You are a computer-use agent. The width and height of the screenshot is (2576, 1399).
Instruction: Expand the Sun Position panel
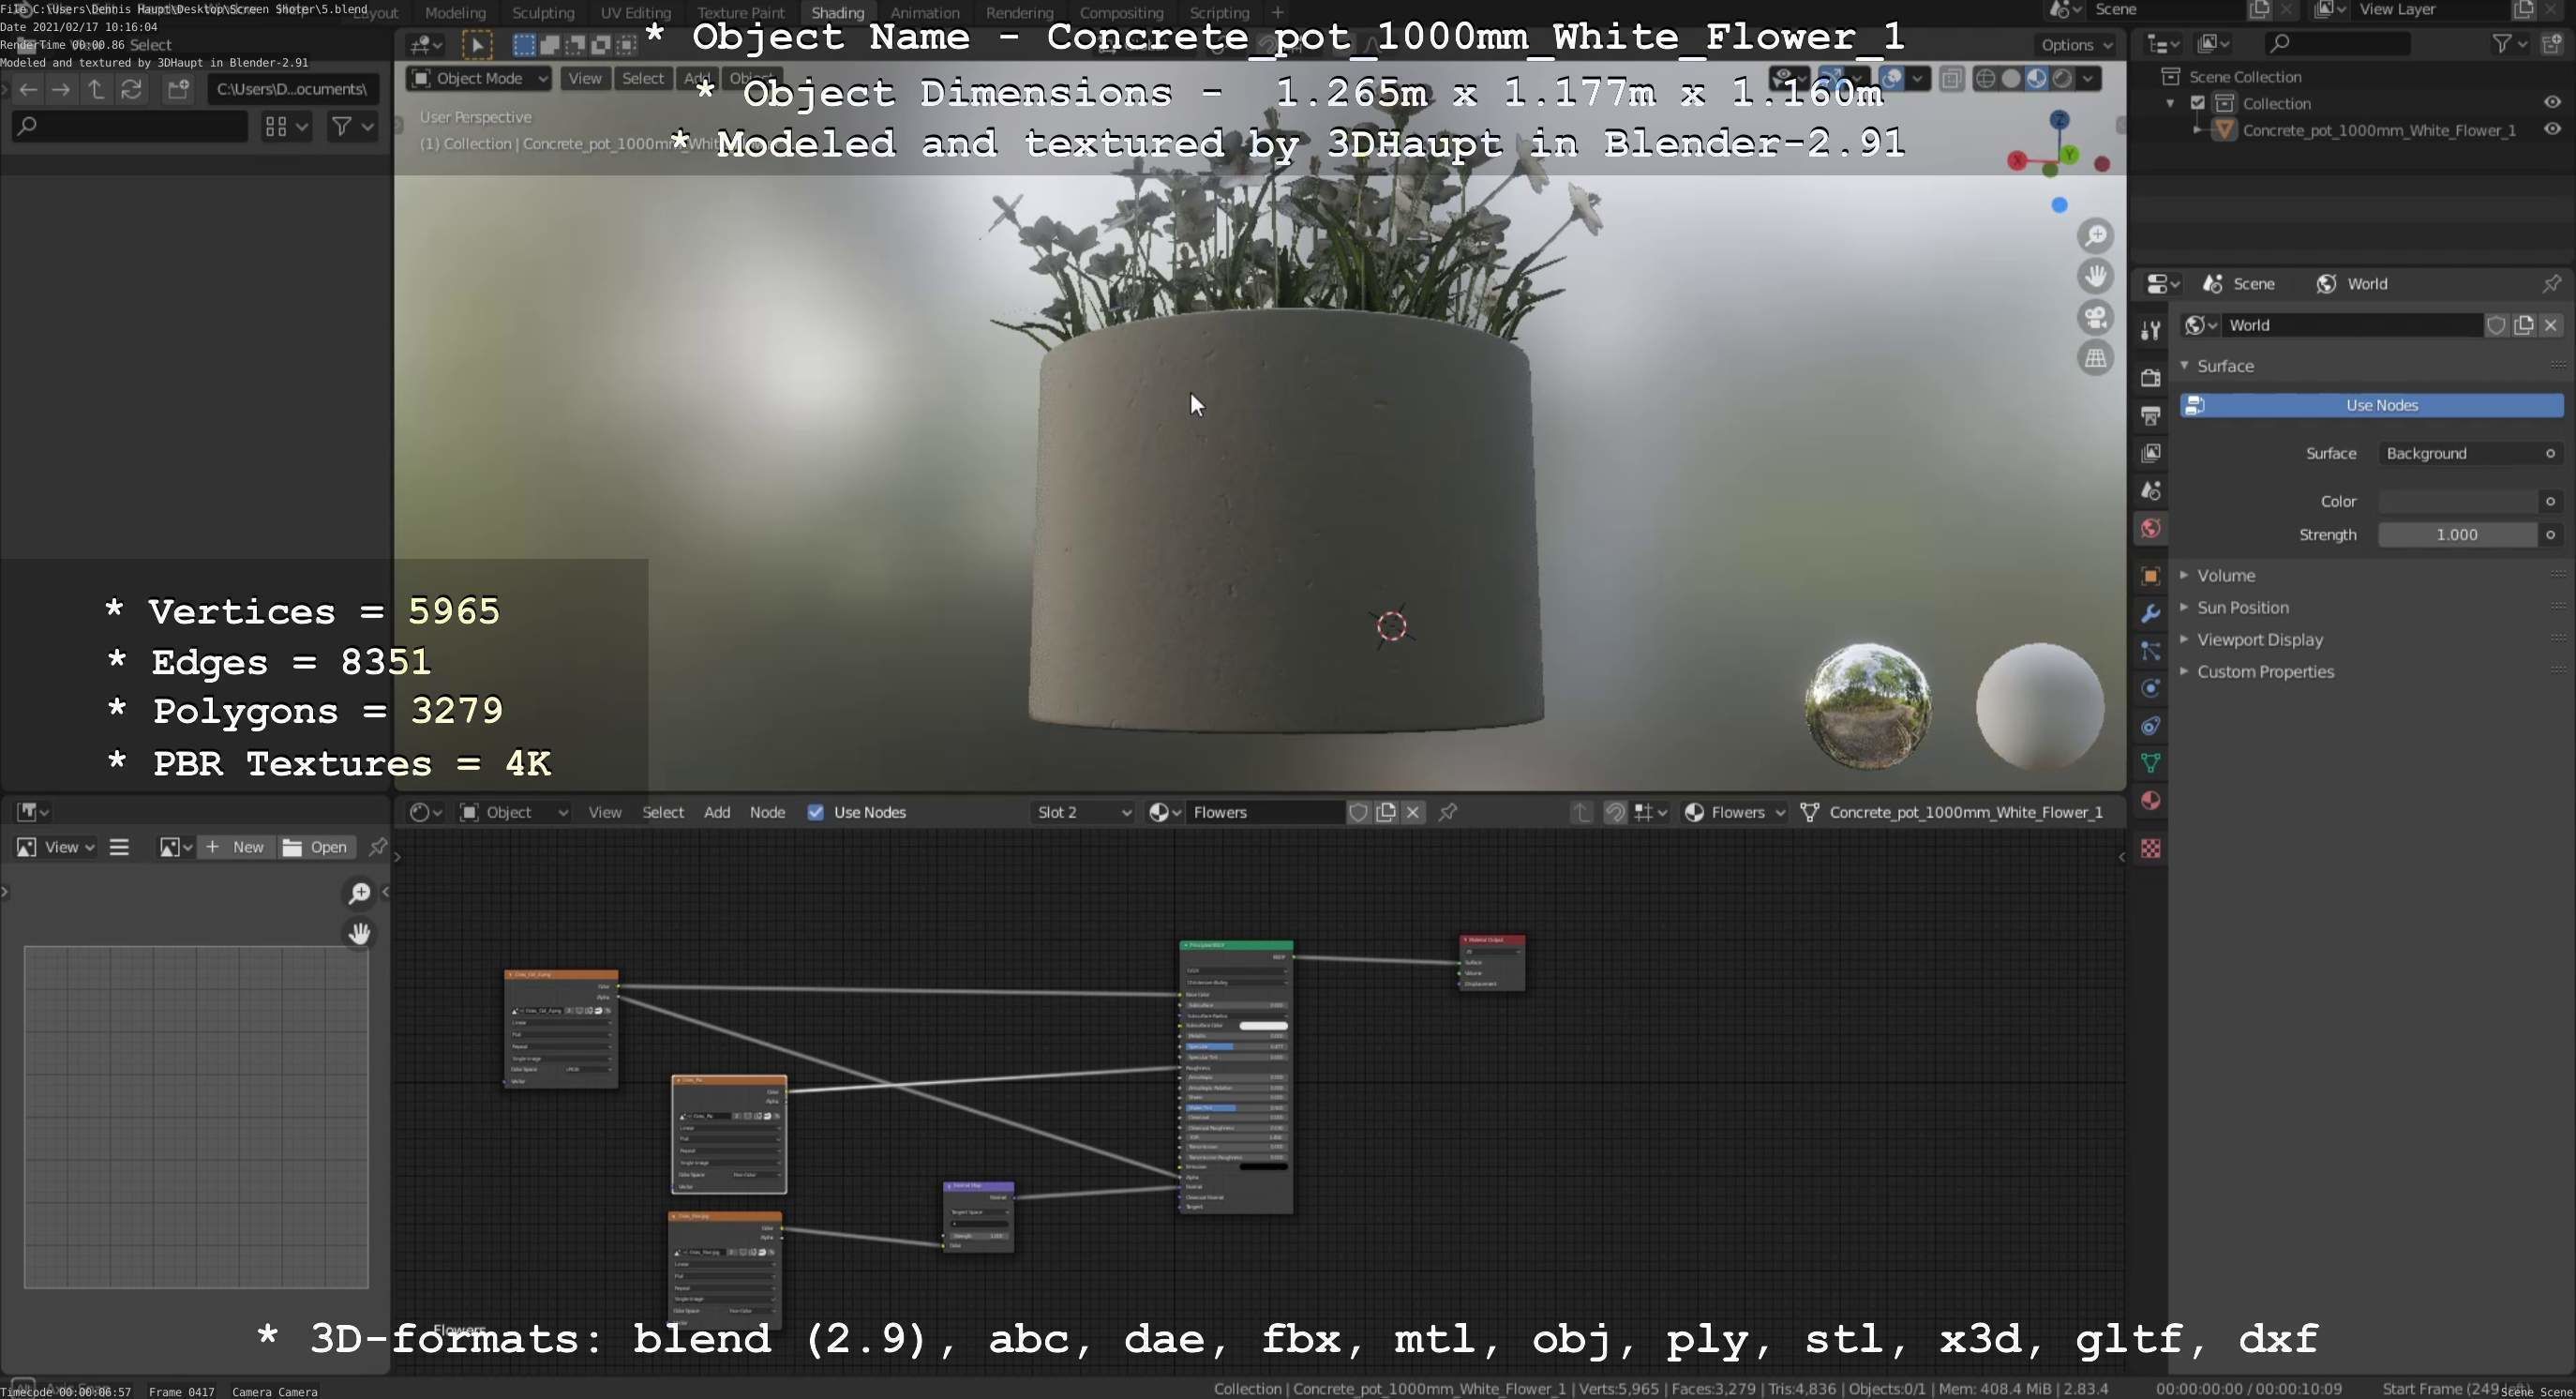(2242, 607)
